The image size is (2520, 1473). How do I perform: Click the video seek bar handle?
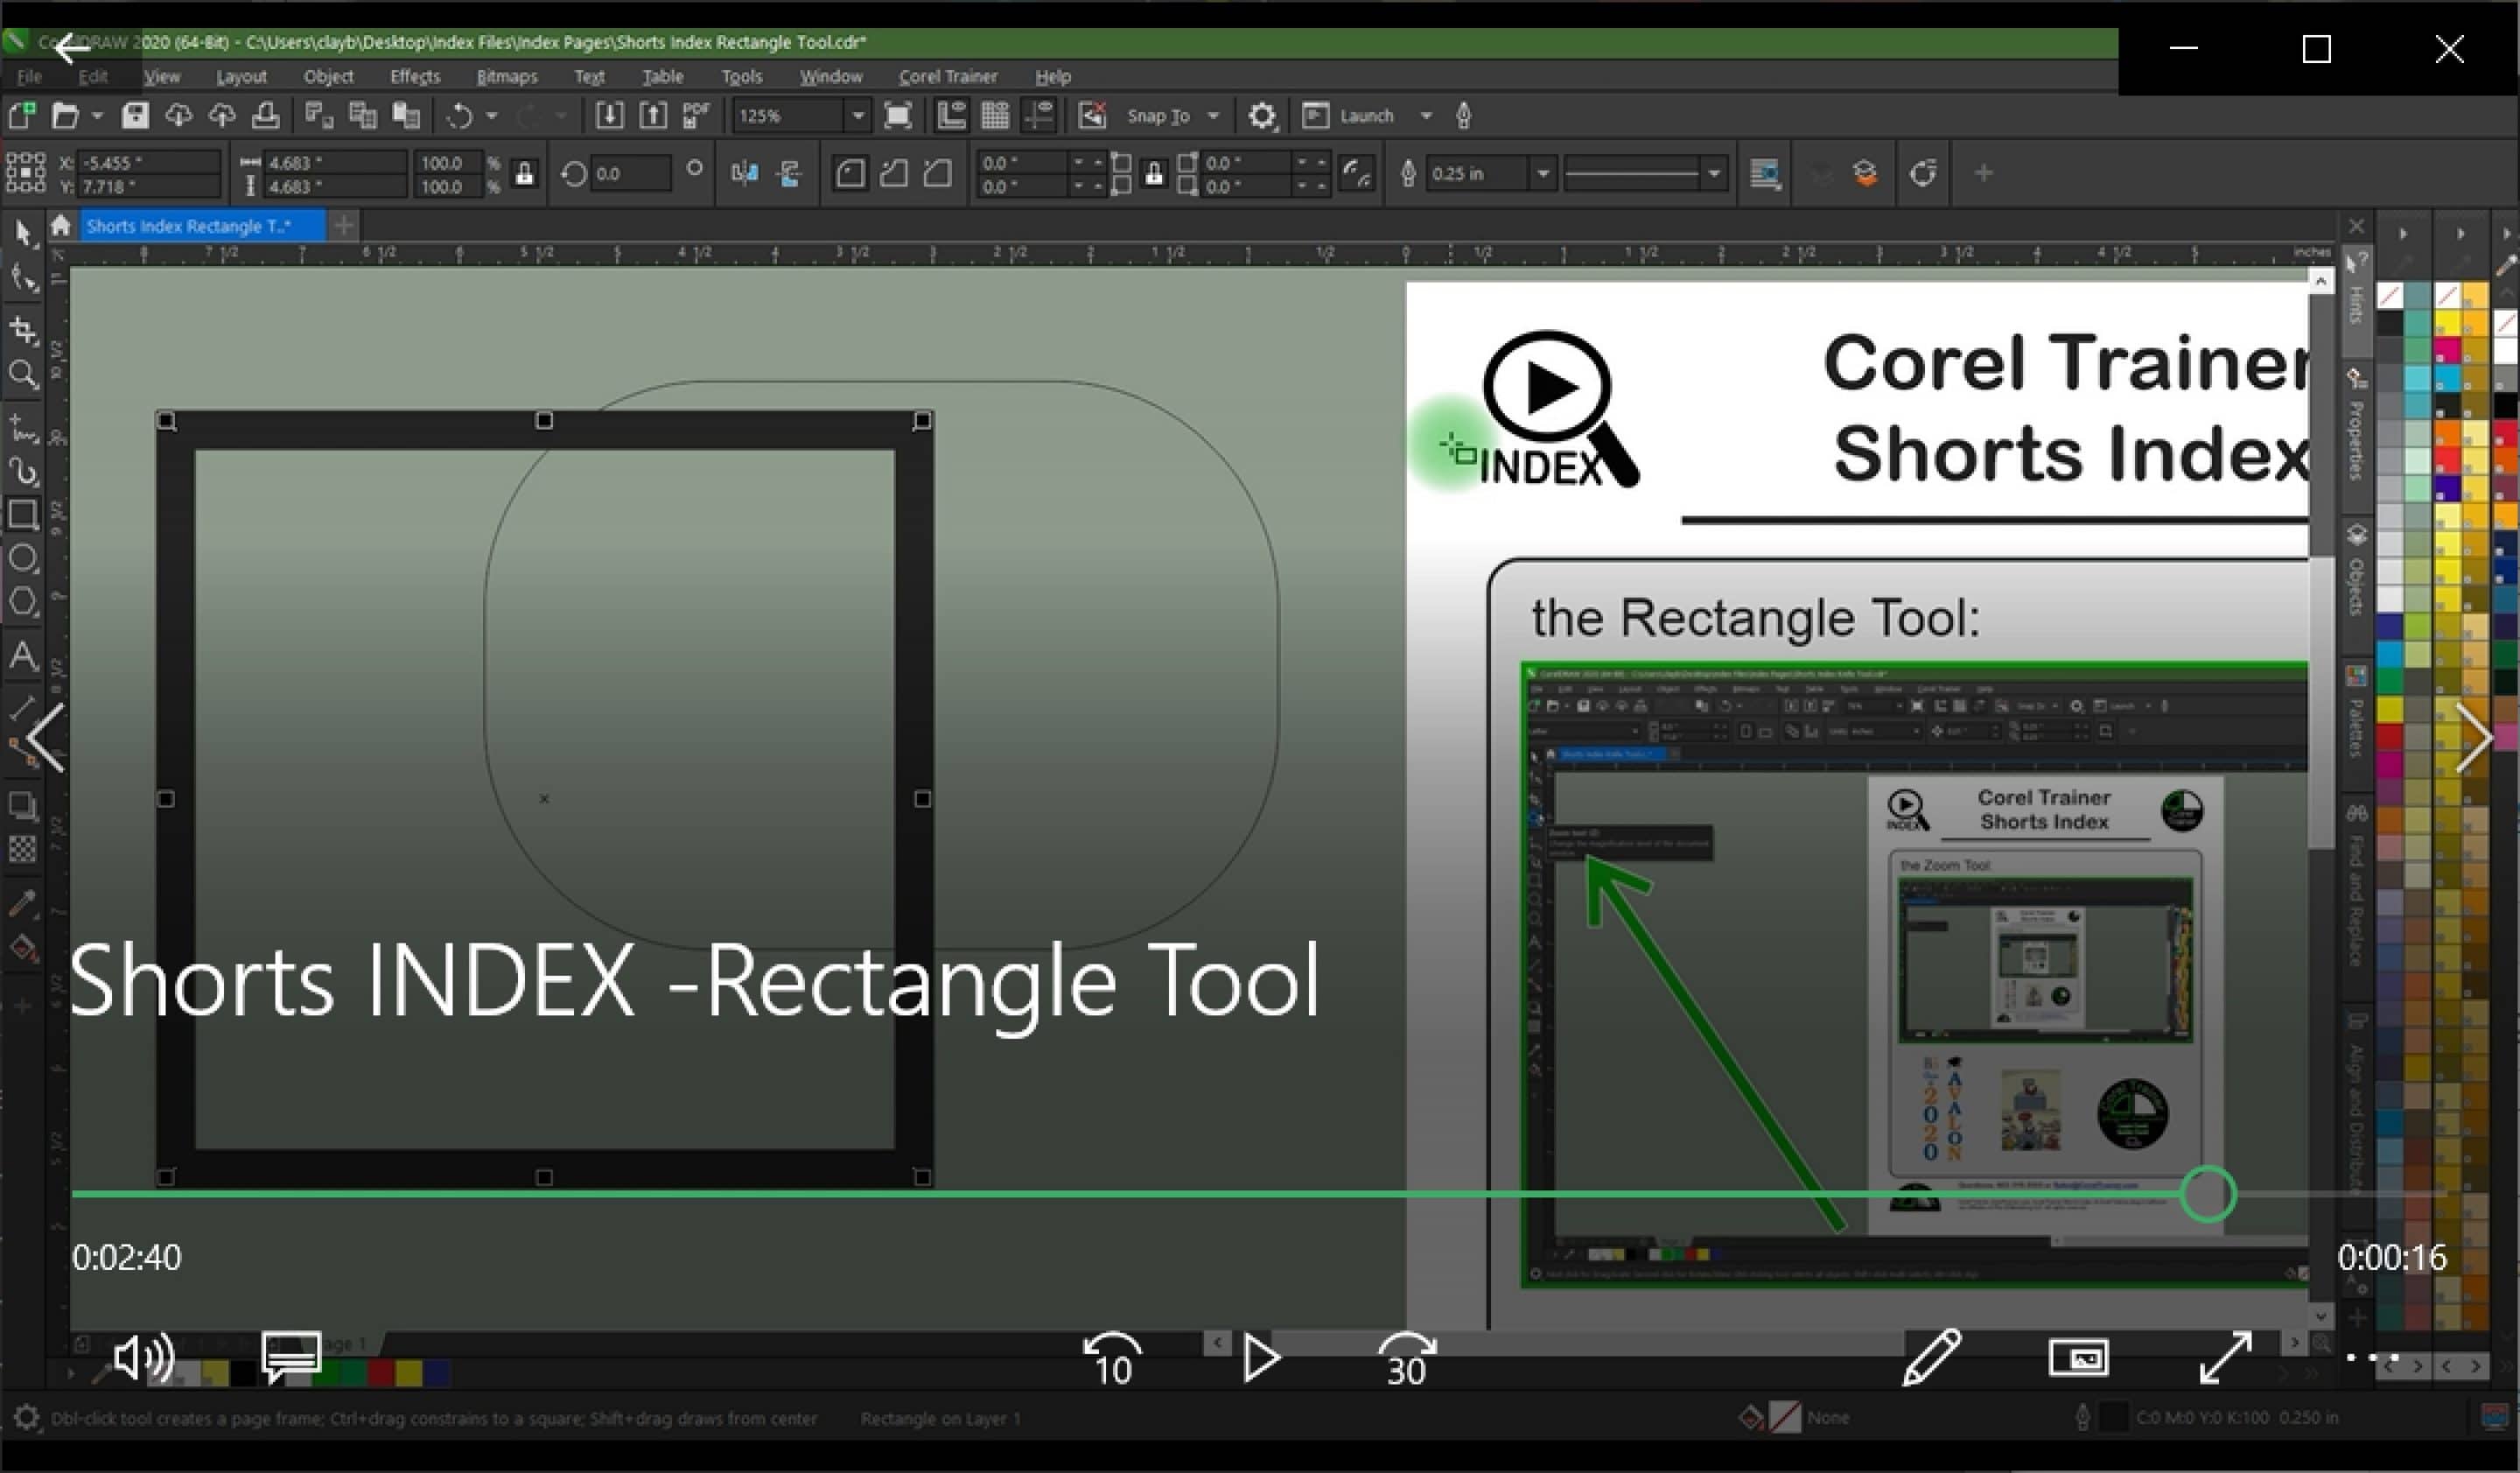[2207, 1194]
